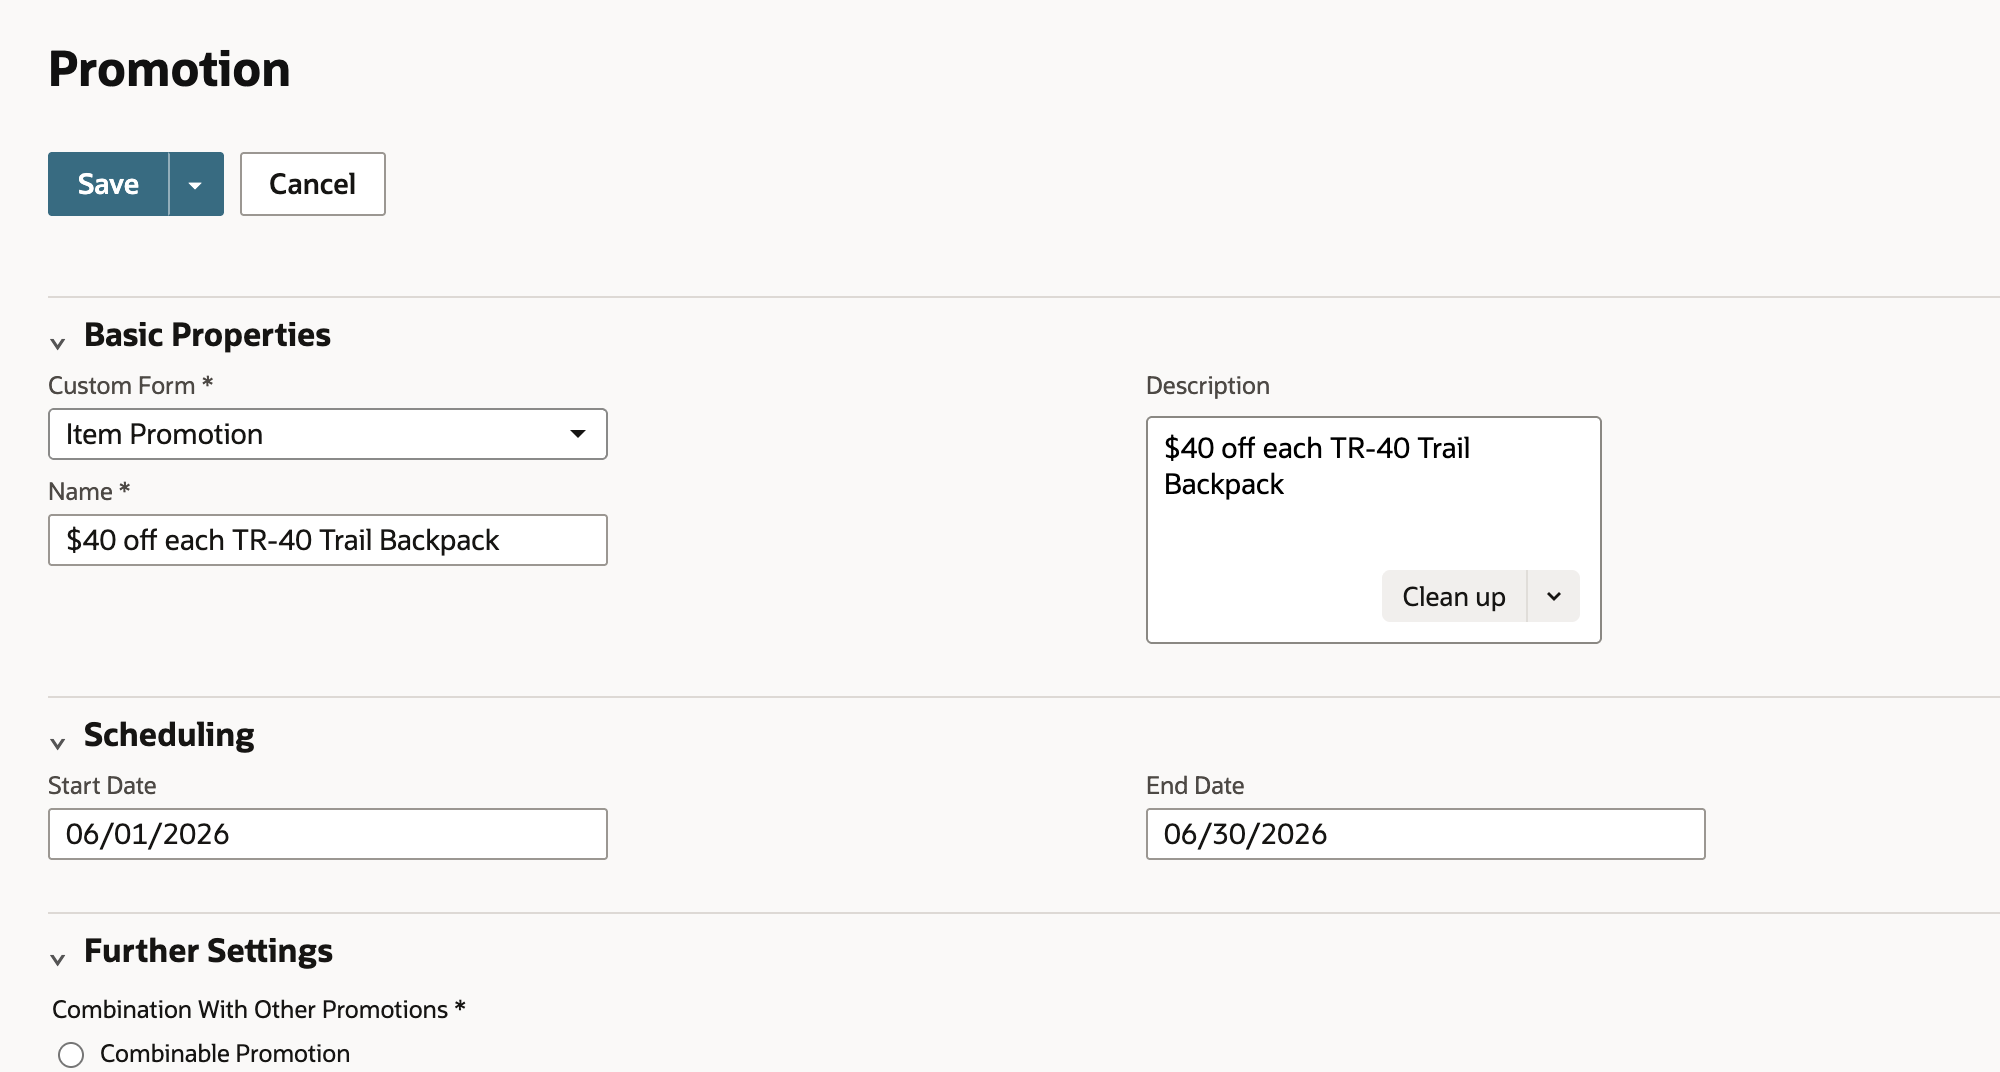Open the Save options dropdown arrow
Viewport: 2000px width, 1072px height.
coord(196,184)
